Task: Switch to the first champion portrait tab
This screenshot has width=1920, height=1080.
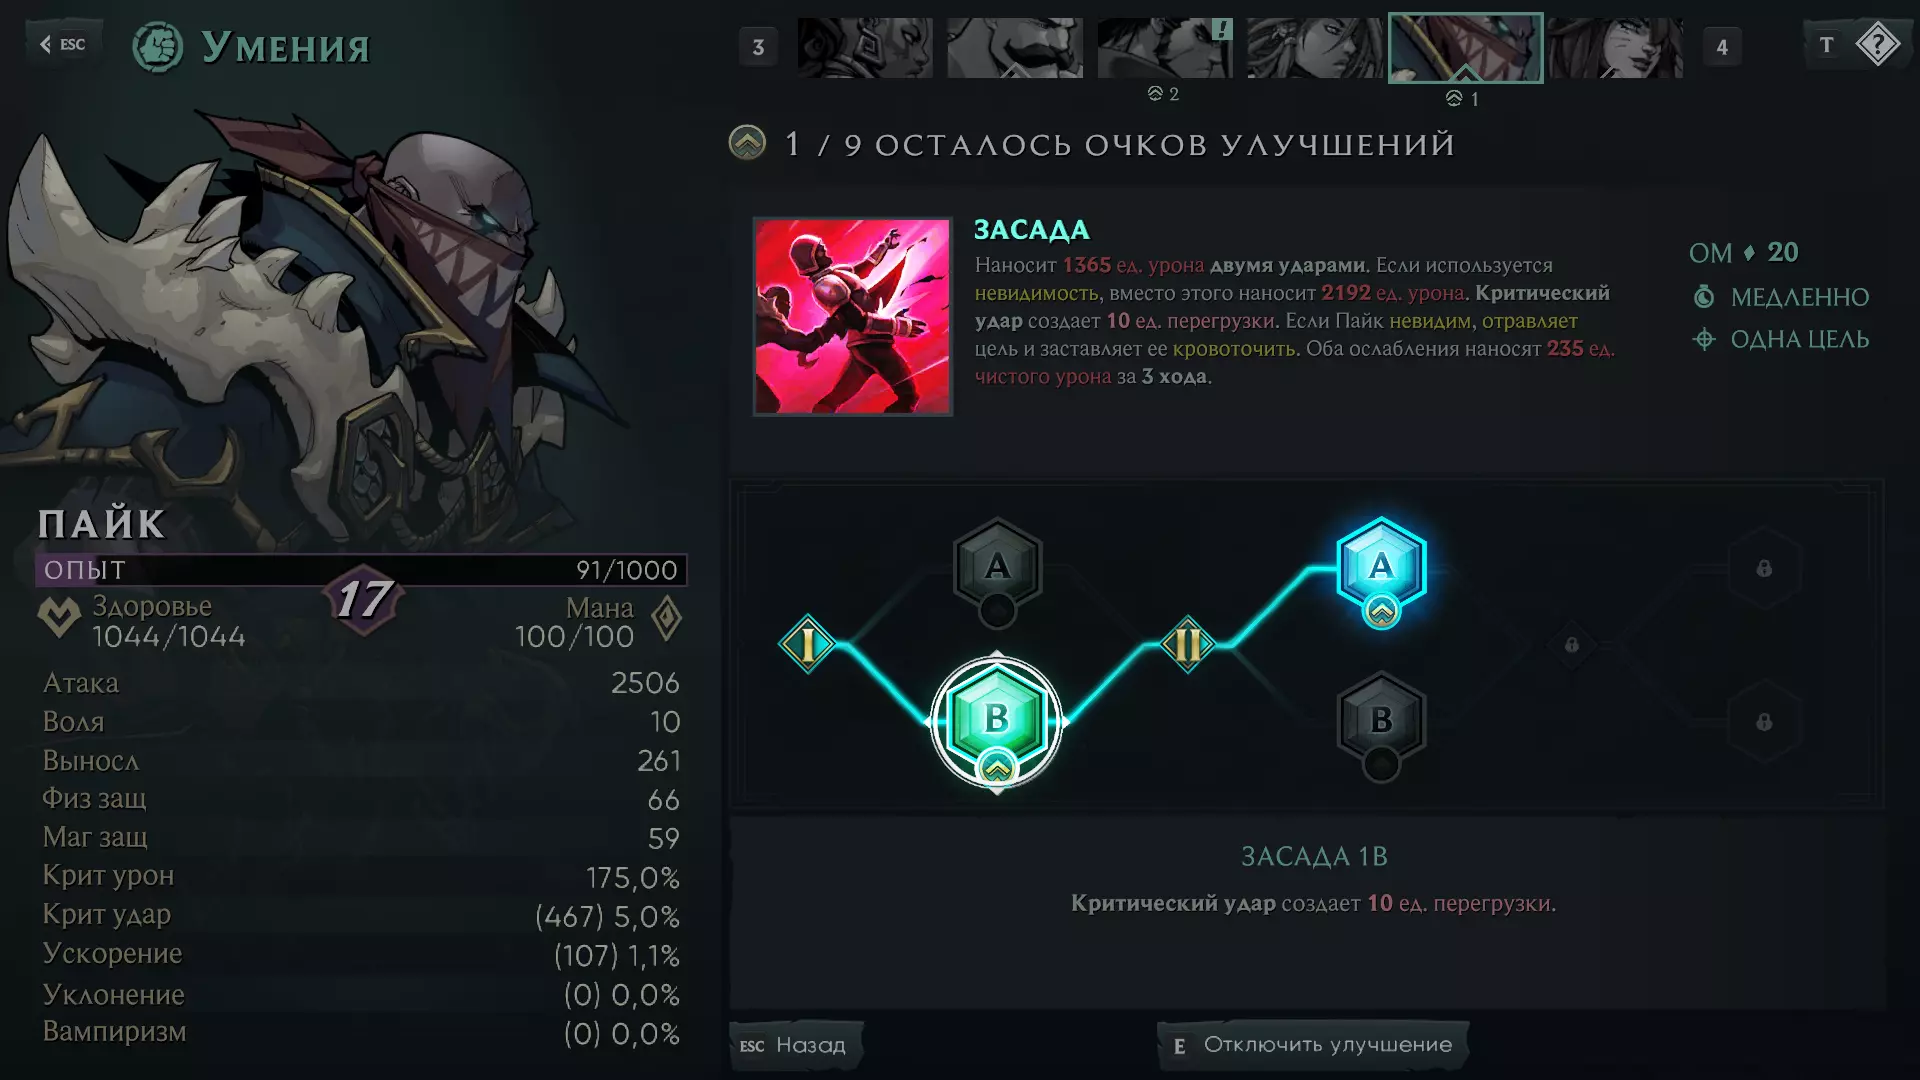Action: coord(865,47)
